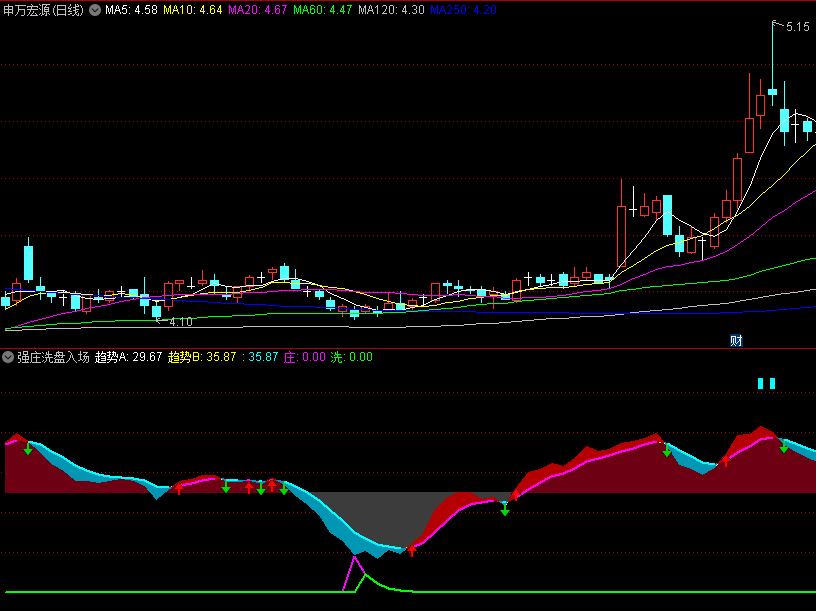Screen dimensions: 816x611
Task: Click the MA120: 4.30 label
Action: (391, 10)
